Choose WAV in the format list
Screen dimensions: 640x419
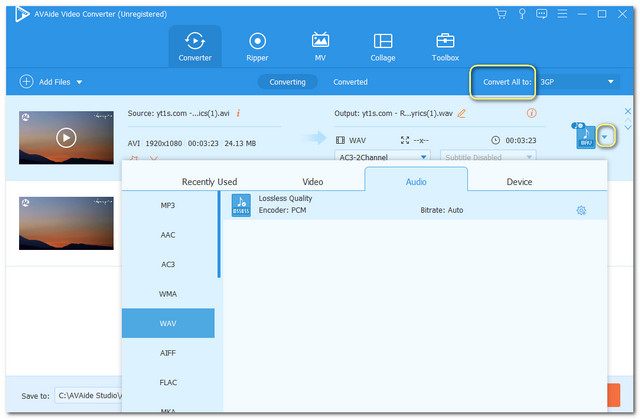168,323
